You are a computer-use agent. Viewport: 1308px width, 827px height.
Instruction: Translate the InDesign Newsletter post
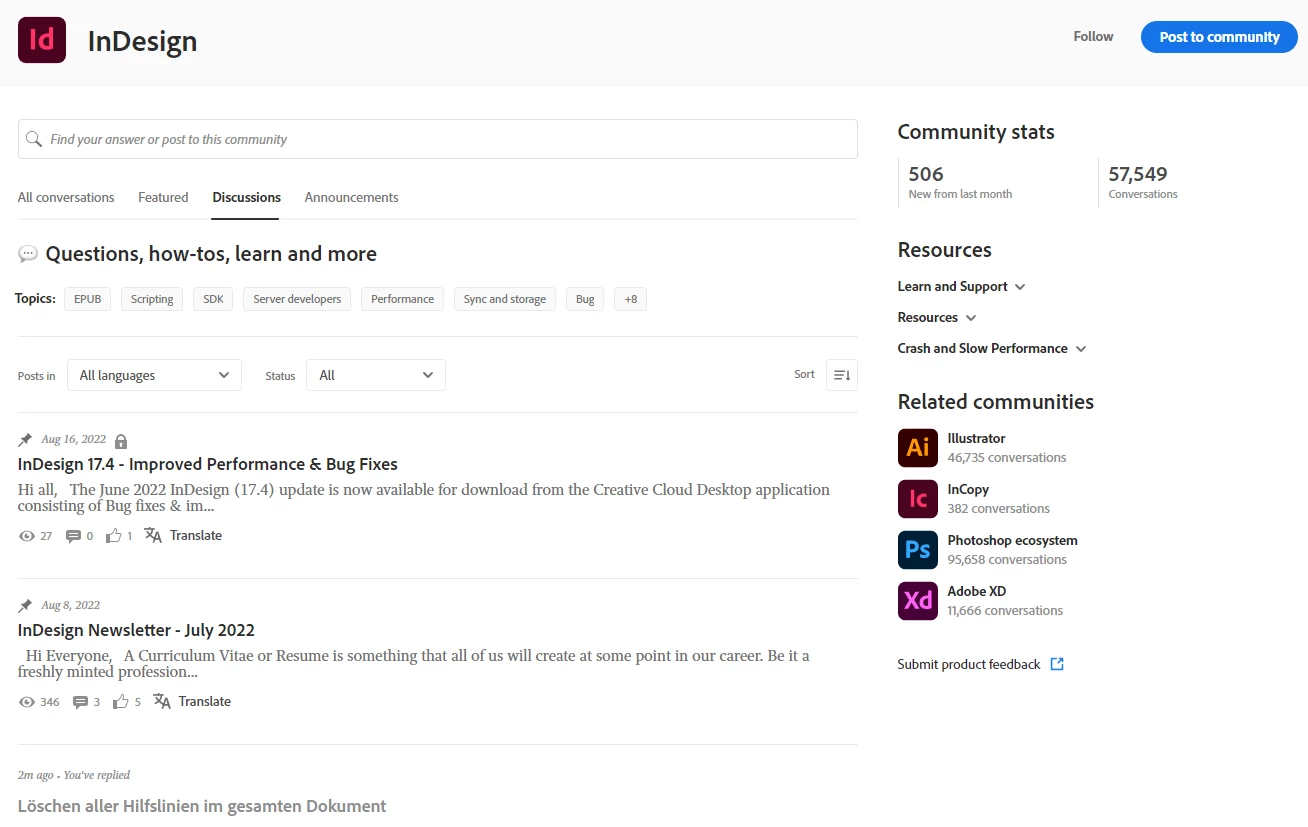coord(204,701)
